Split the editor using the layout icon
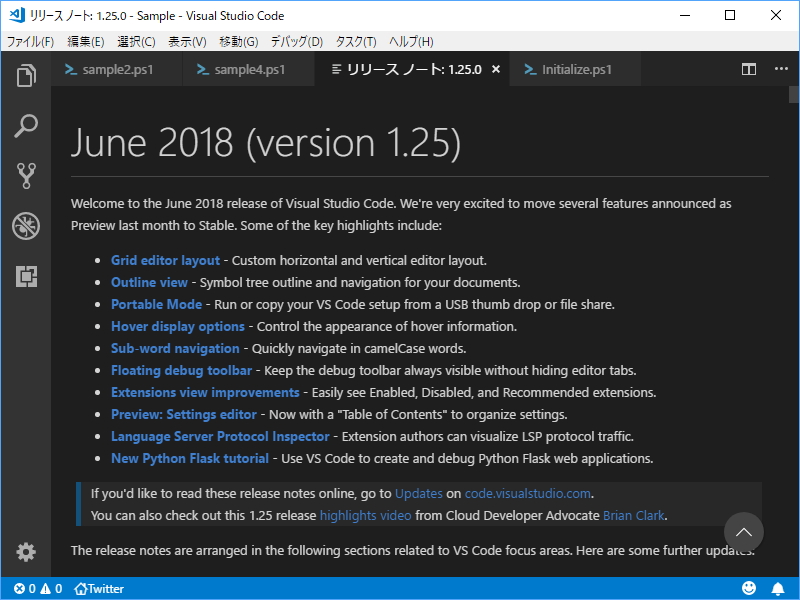 [x=748, y=69]
